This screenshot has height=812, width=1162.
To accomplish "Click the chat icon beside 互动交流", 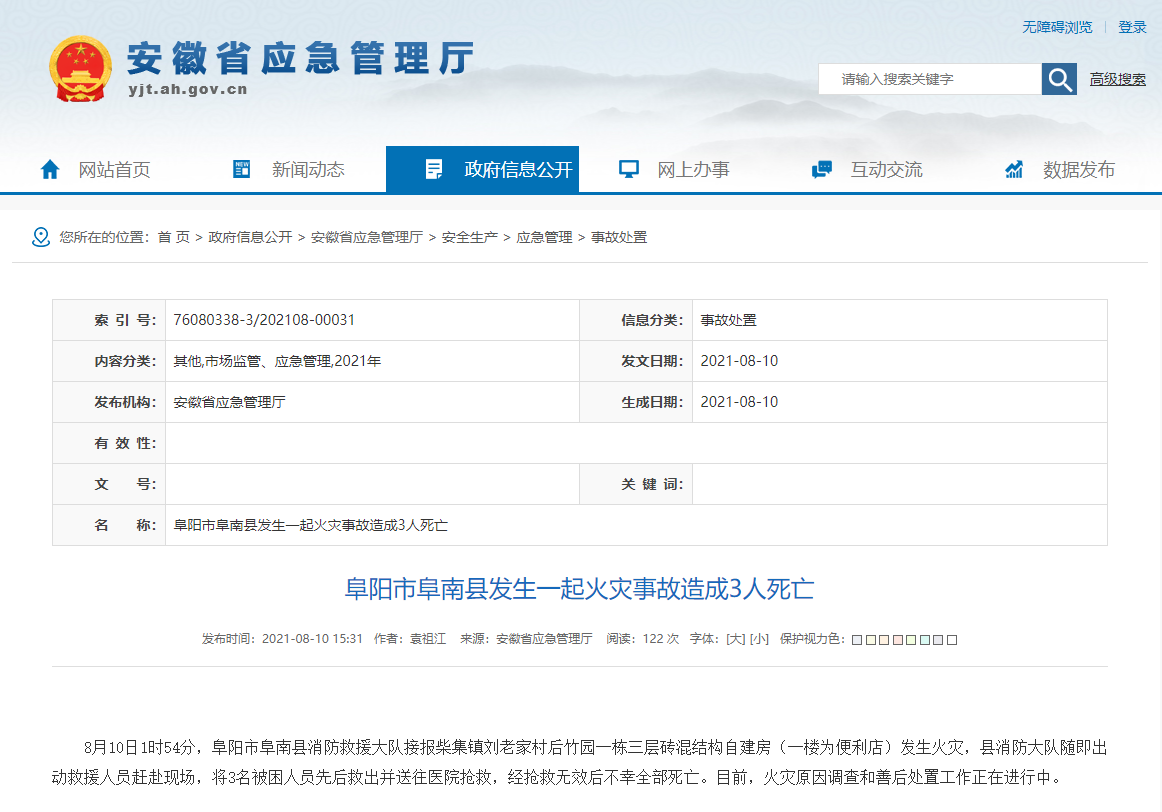I will point(822,170).
